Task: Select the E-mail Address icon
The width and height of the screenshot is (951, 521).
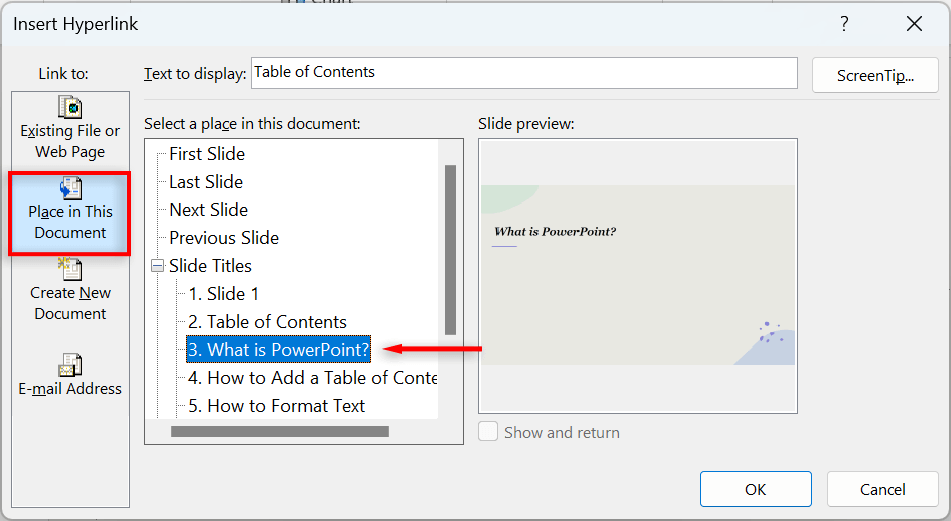Action: coord(70,365)
